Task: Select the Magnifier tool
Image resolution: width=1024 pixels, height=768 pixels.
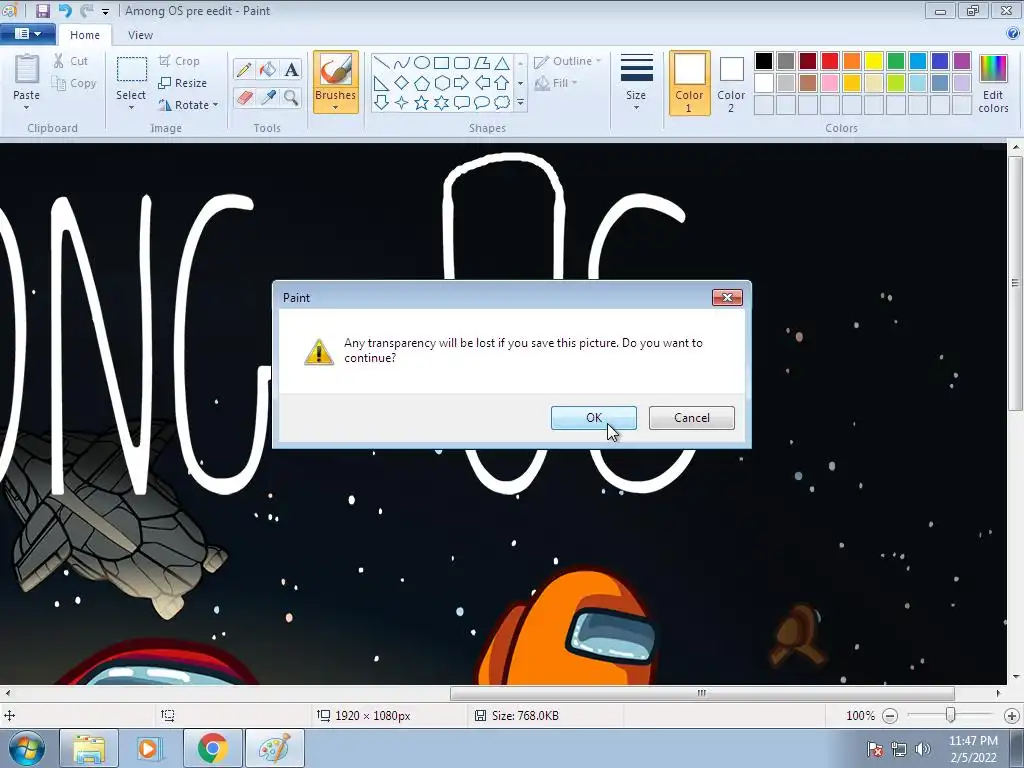Action: (291, 98)
